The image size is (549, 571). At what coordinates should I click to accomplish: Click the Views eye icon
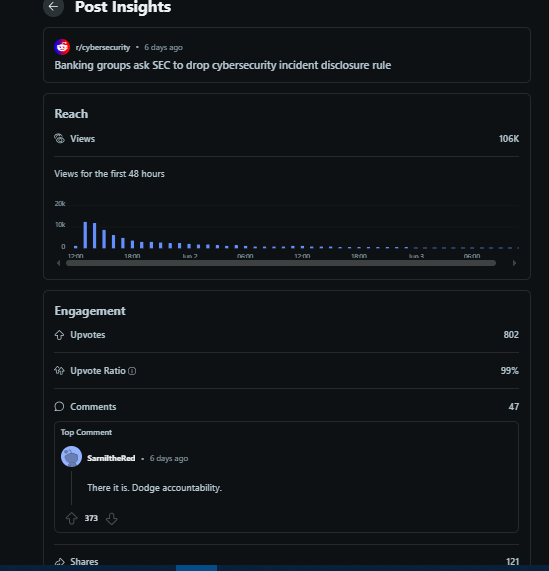point(59,139)
